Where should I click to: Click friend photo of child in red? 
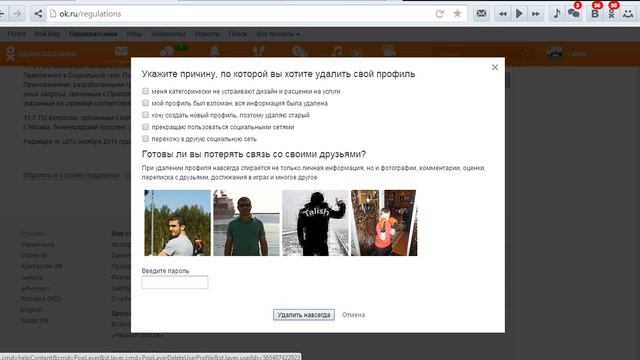coord(384,223)
